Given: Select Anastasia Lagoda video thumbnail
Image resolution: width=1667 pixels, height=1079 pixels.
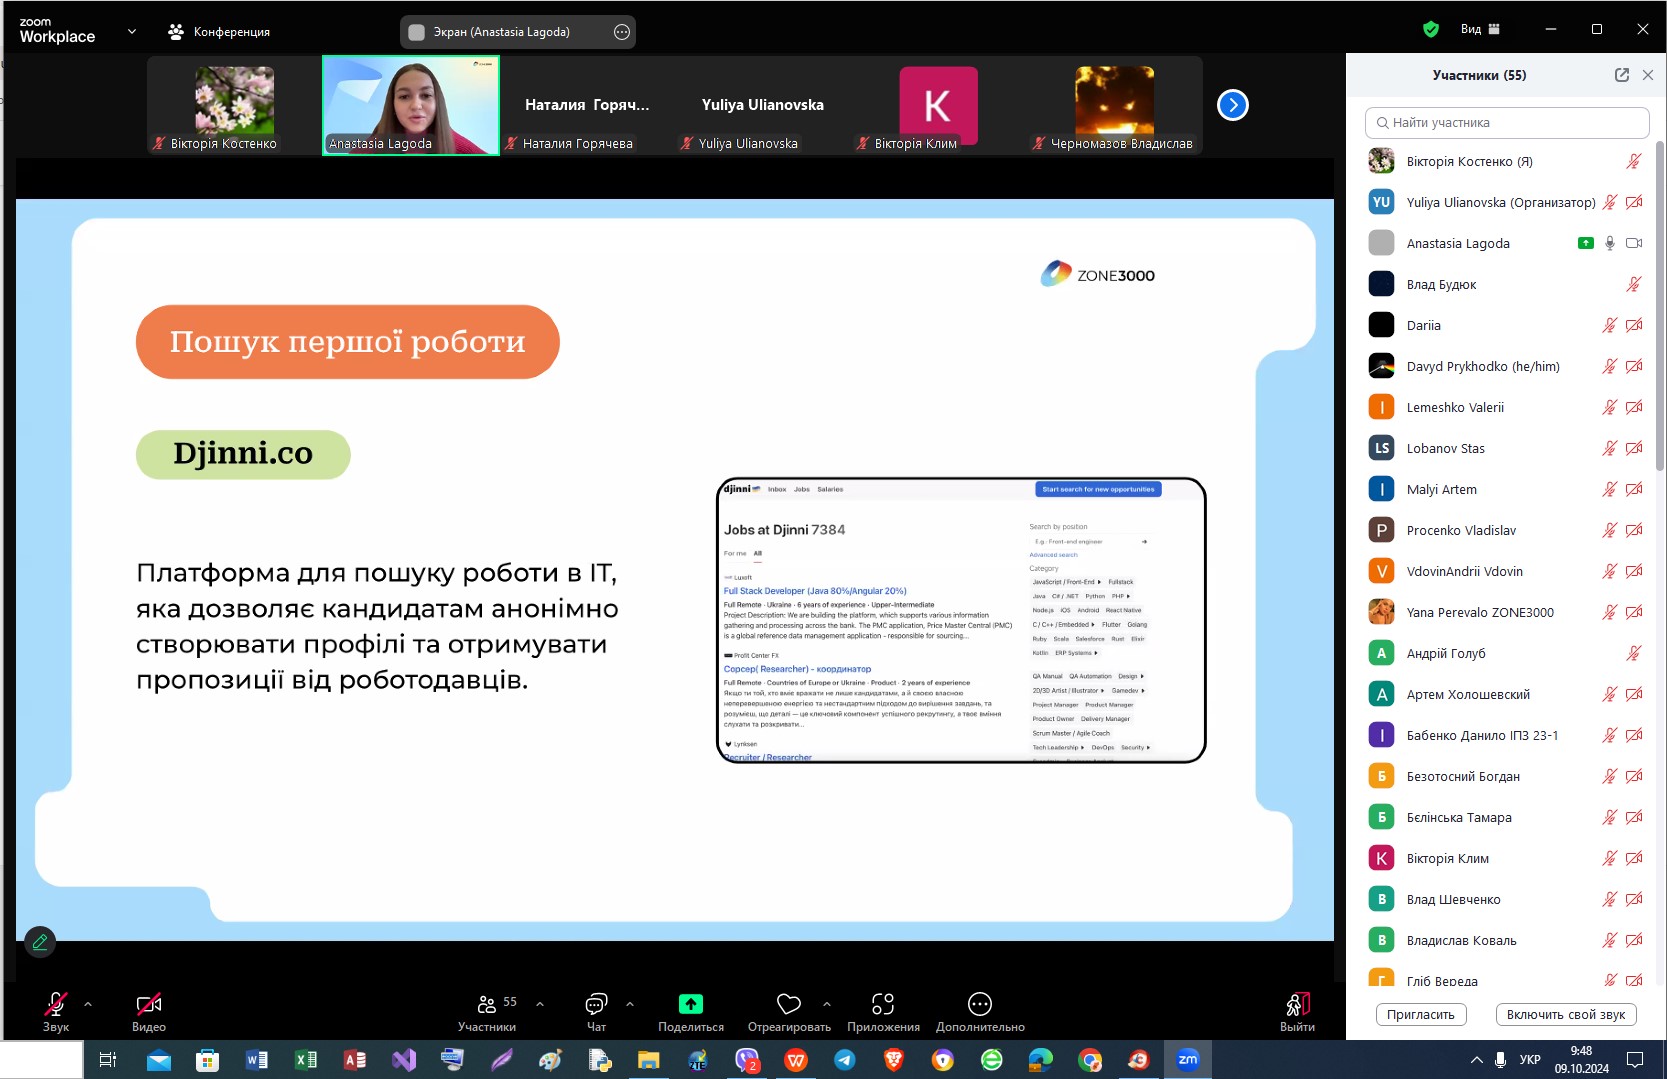Looking at the screenshot, I should click(411, 105).
